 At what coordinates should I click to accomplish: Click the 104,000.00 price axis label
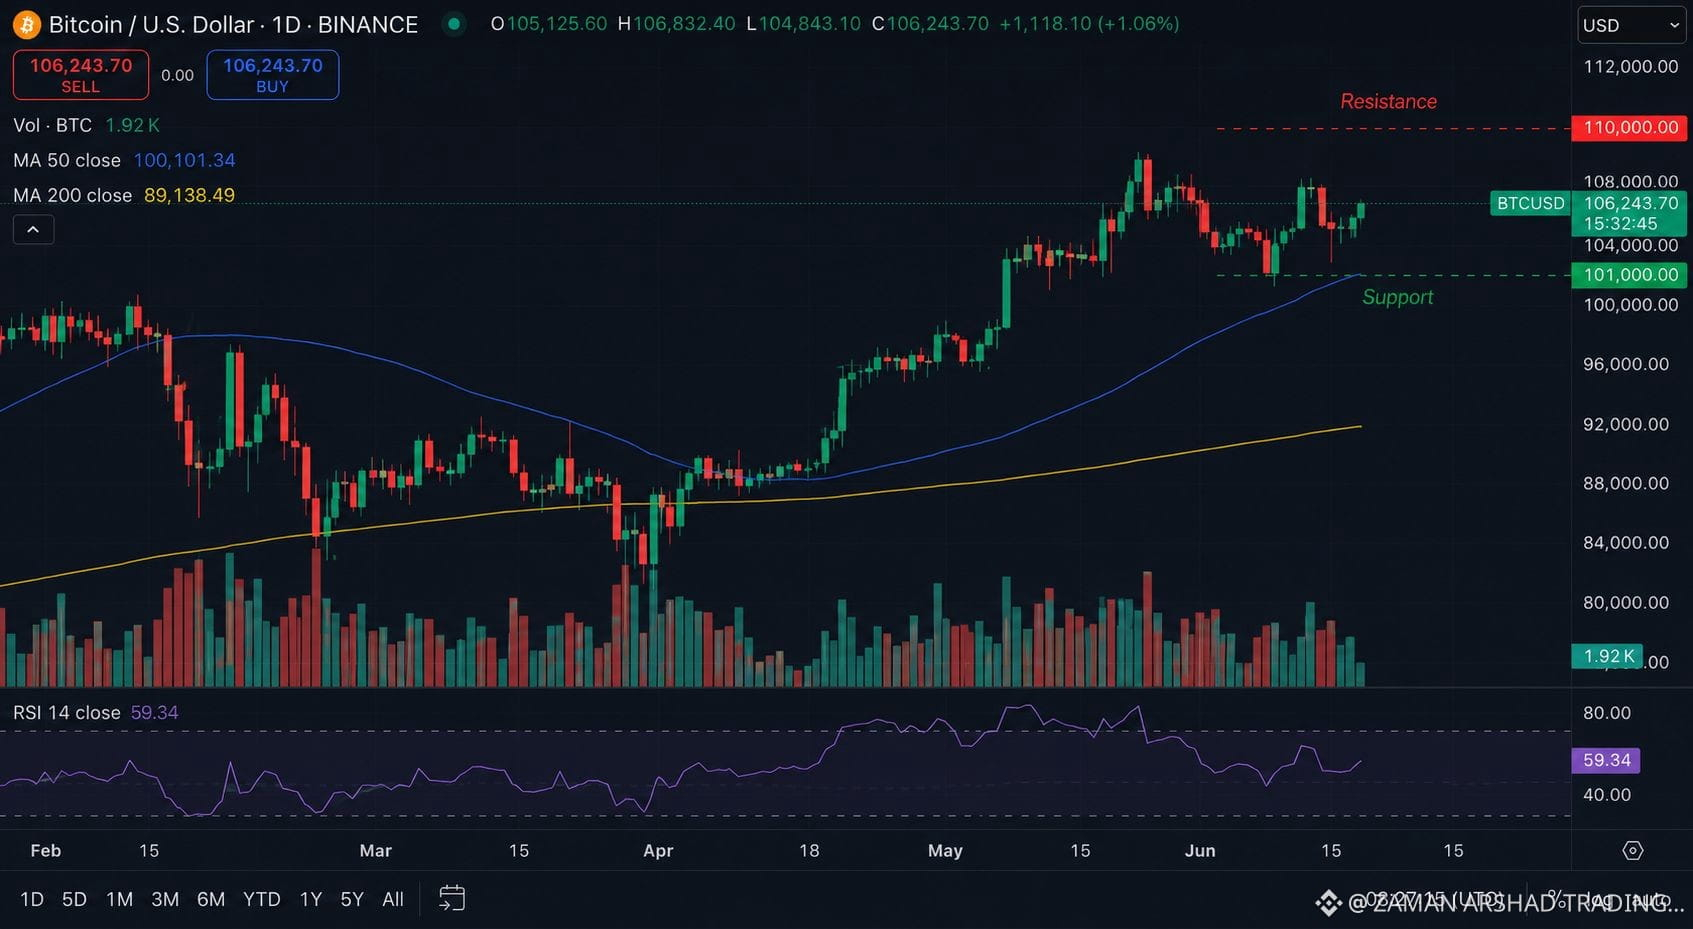1630,245
